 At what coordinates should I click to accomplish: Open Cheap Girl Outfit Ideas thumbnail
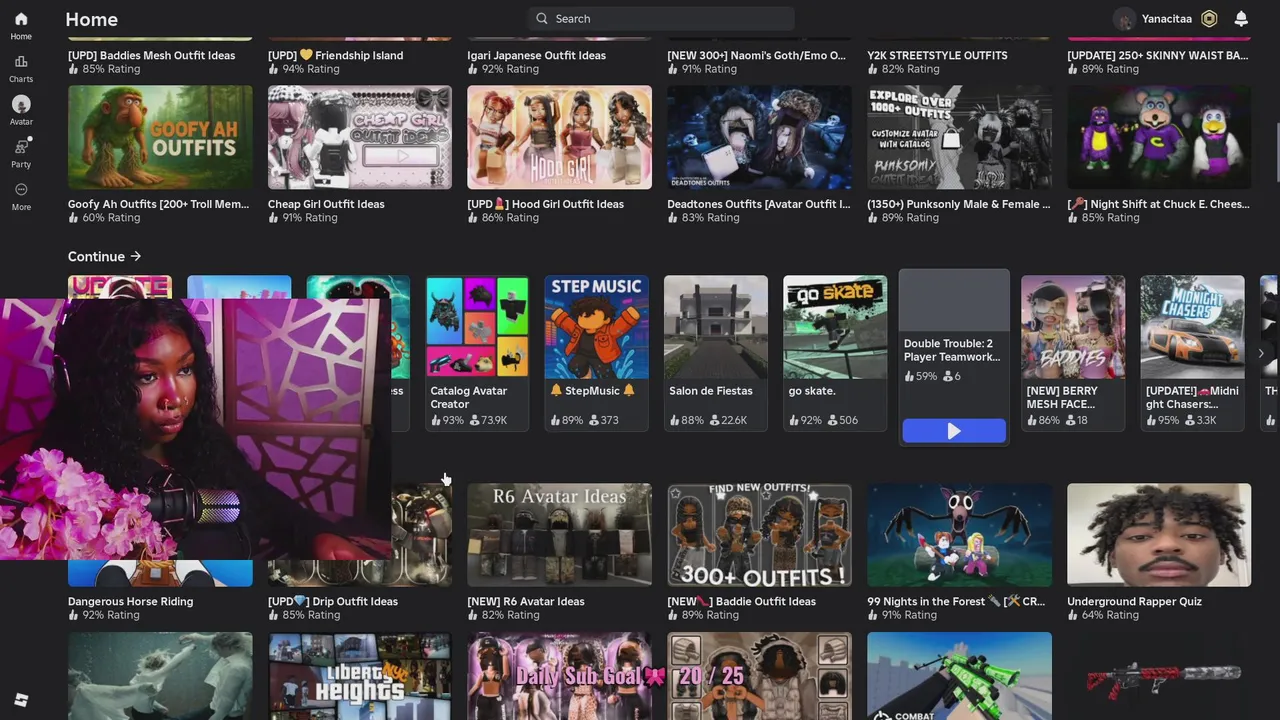tap(360, 137)
